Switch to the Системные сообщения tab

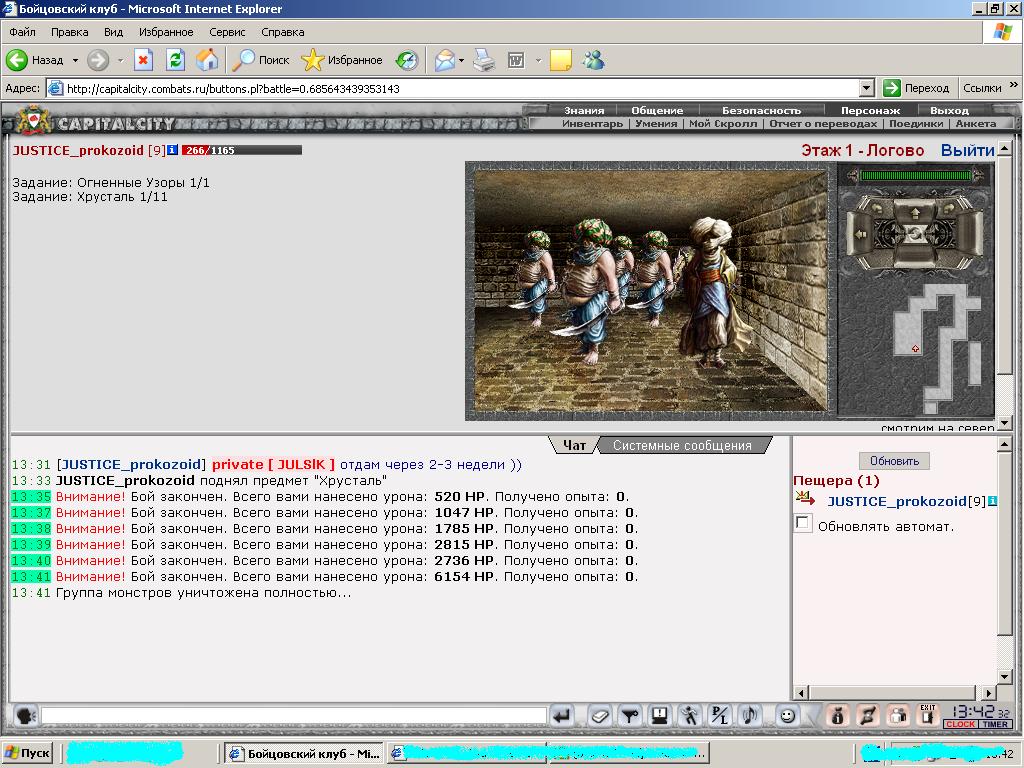(682, 445)
